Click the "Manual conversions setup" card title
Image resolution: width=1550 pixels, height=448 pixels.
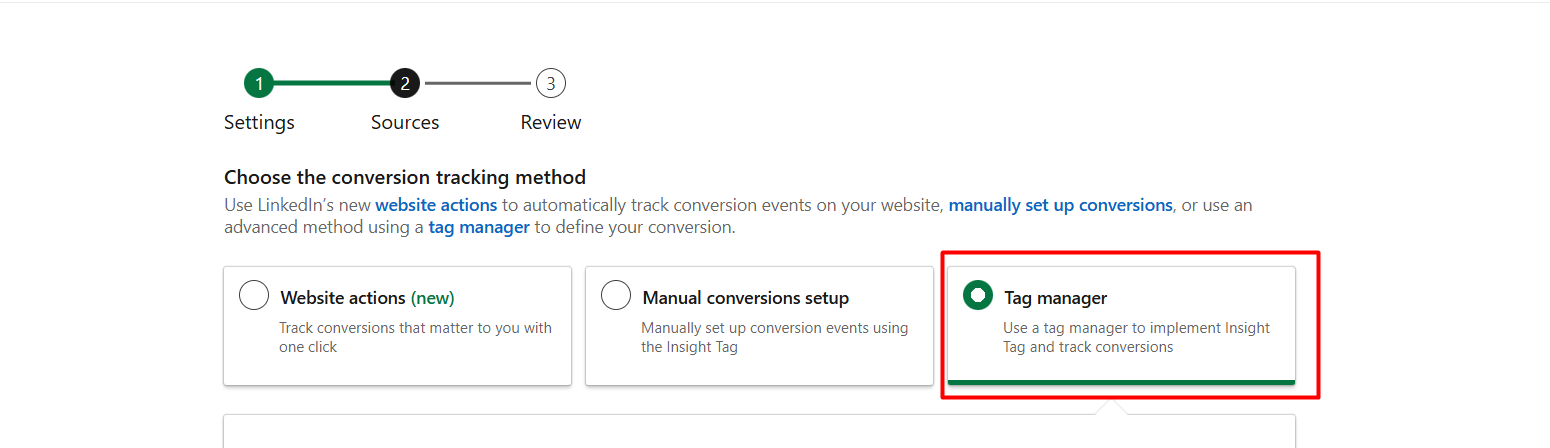(x=745, y=298)
